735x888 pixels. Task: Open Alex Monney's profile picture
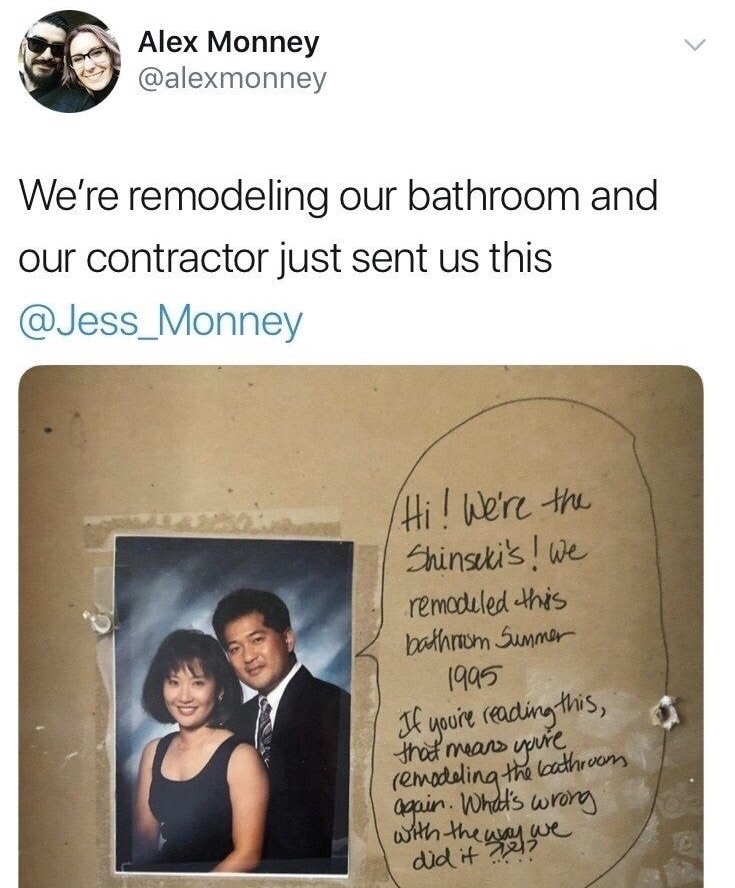click(x=70, y=61)
